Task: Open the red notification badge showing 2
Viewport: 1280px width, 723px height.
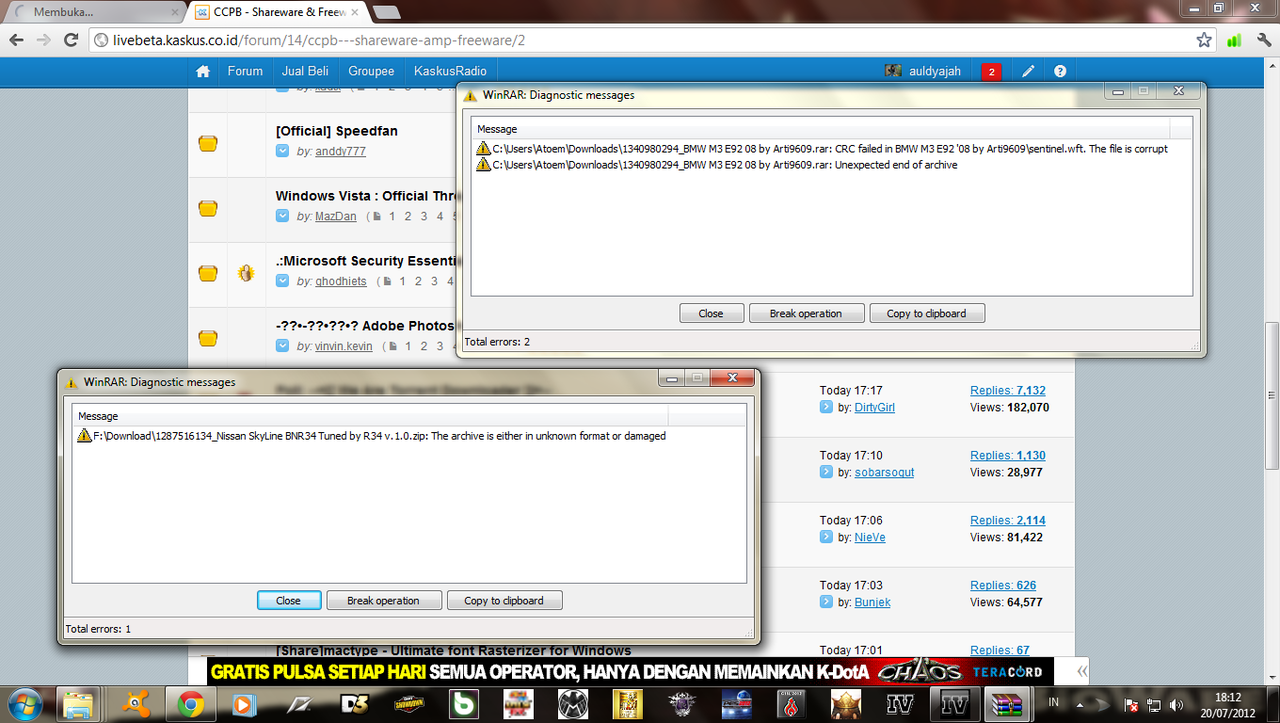Action: pos(991,72)
